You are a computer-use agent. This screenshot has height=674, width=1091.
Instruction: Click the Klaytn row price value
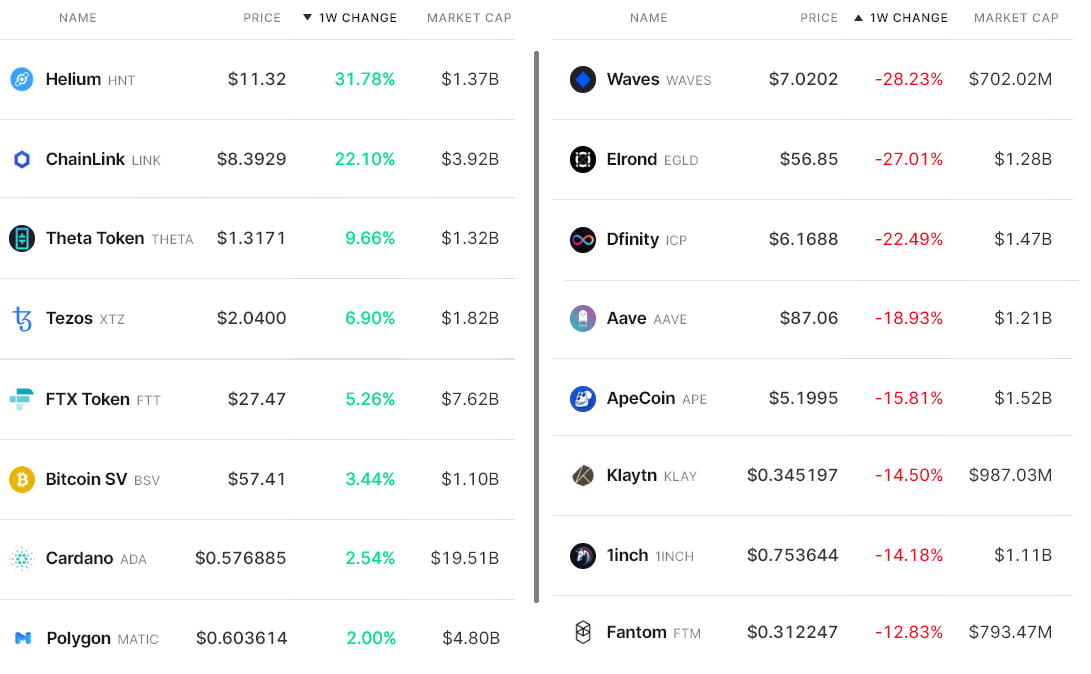(x=792, y=475)
